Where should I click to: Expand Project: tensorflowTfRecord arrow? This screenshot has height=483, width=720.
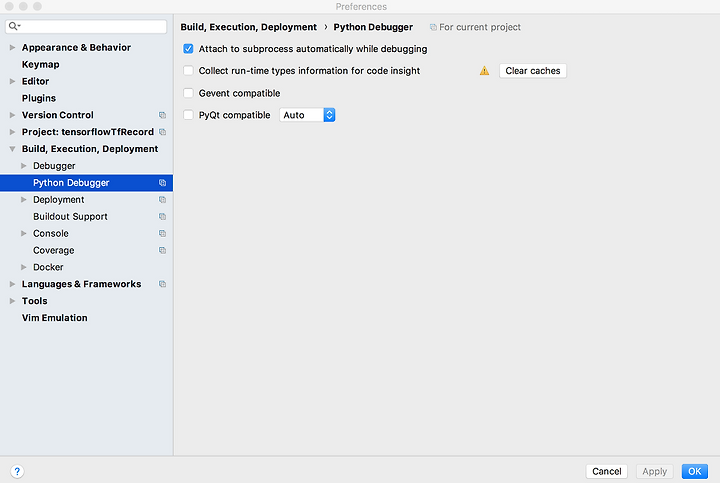12,132
